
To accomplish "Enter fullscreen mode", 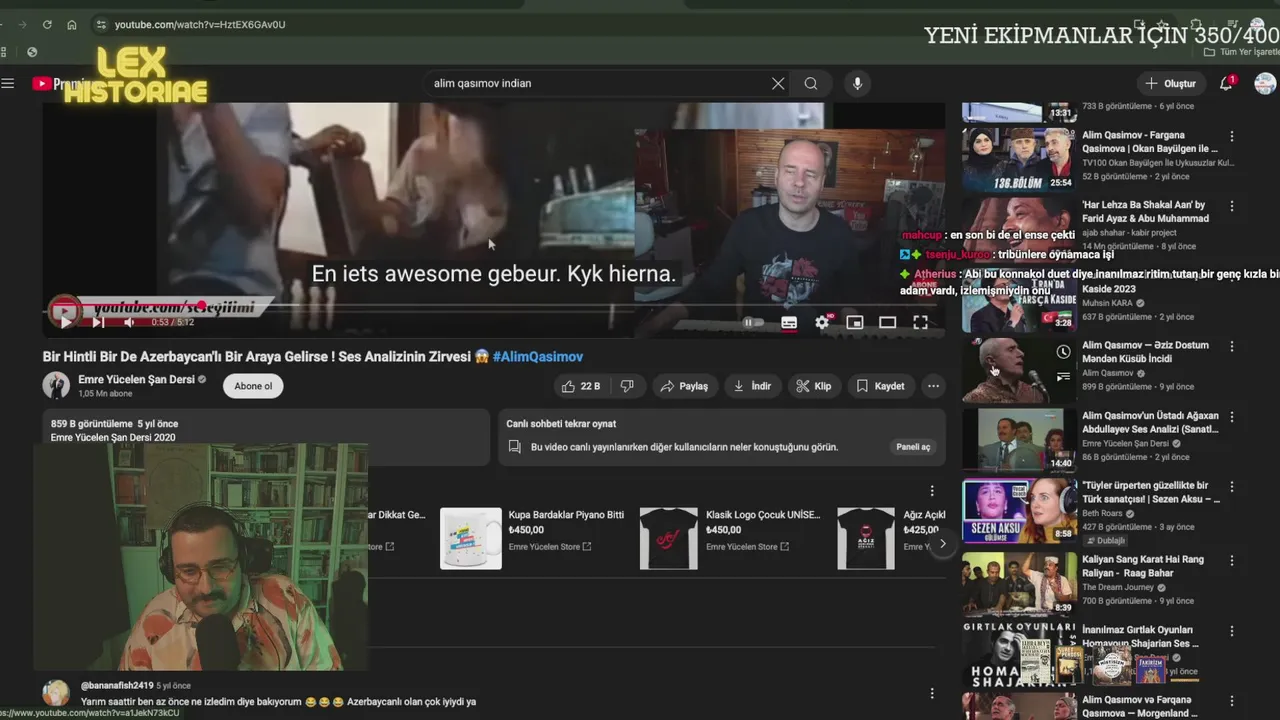I will coord(920,322).
